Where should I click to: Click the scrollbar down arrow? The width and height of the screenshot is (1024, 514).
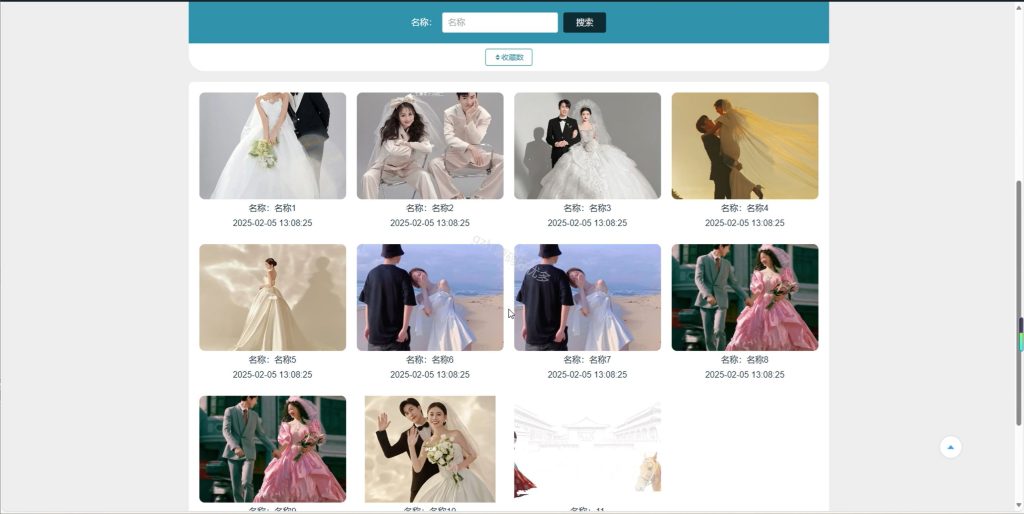pos(1019,506)
